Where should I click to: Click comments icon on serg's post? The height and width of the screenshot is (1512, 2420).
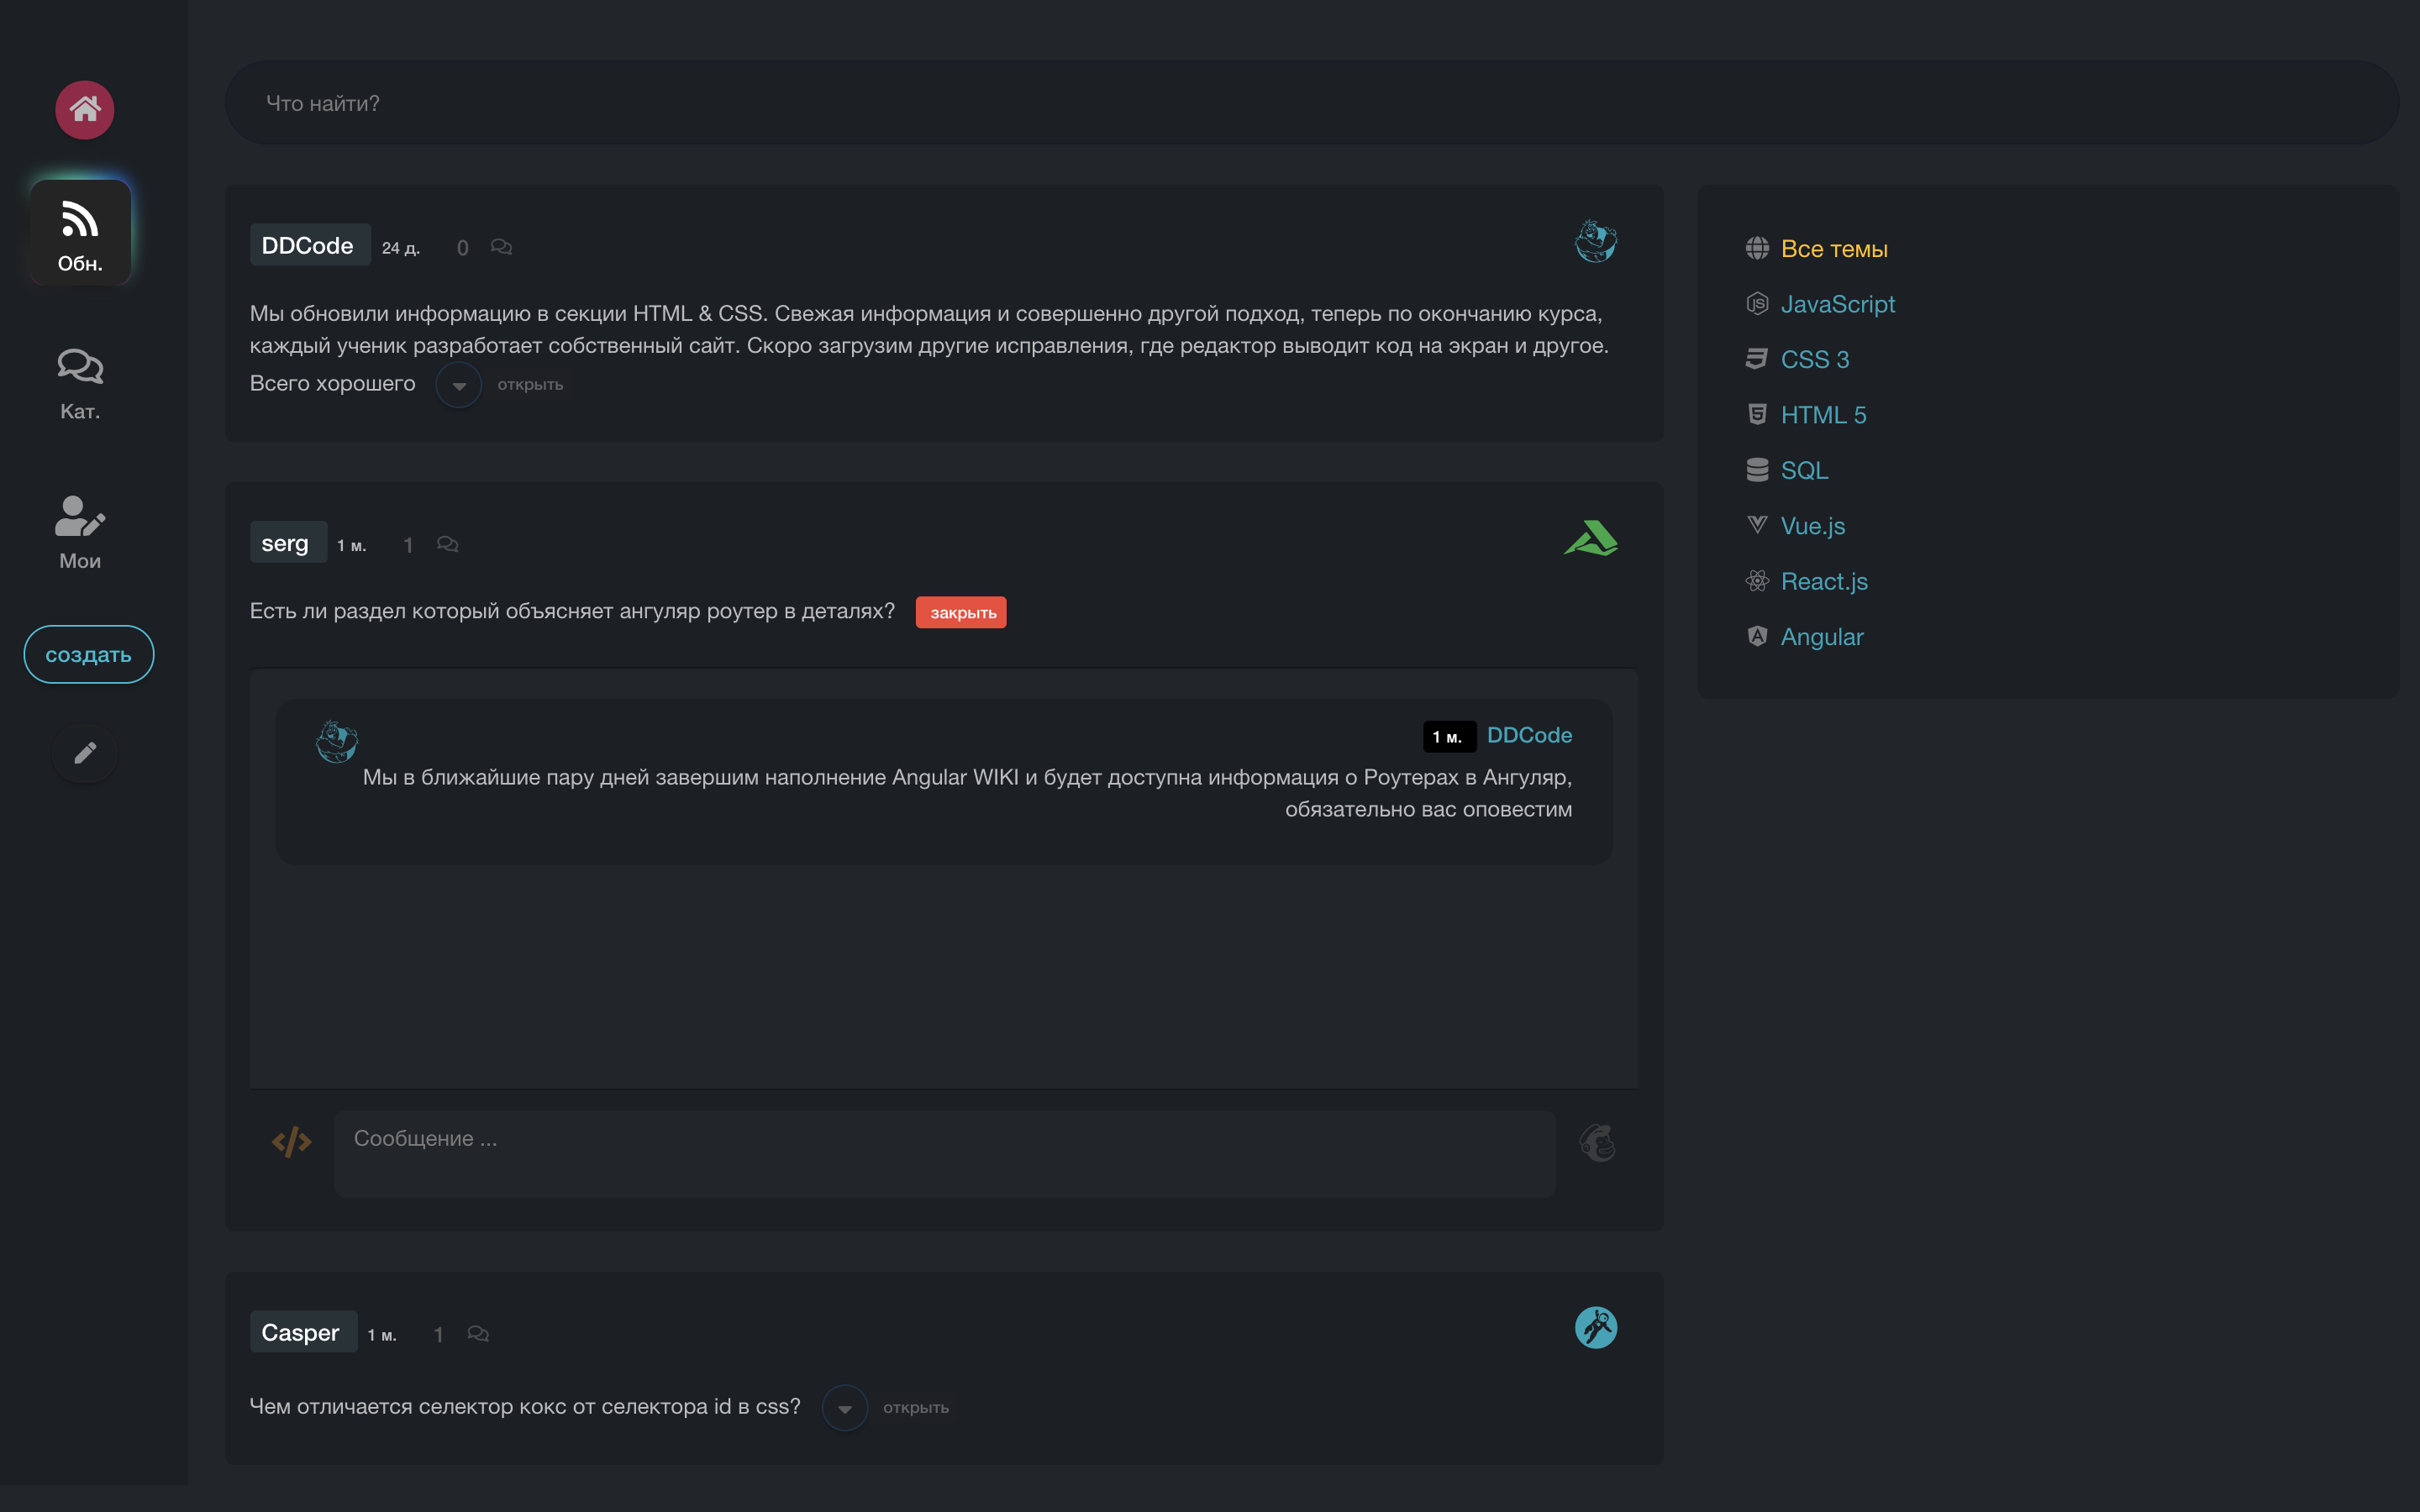[447, 545]
